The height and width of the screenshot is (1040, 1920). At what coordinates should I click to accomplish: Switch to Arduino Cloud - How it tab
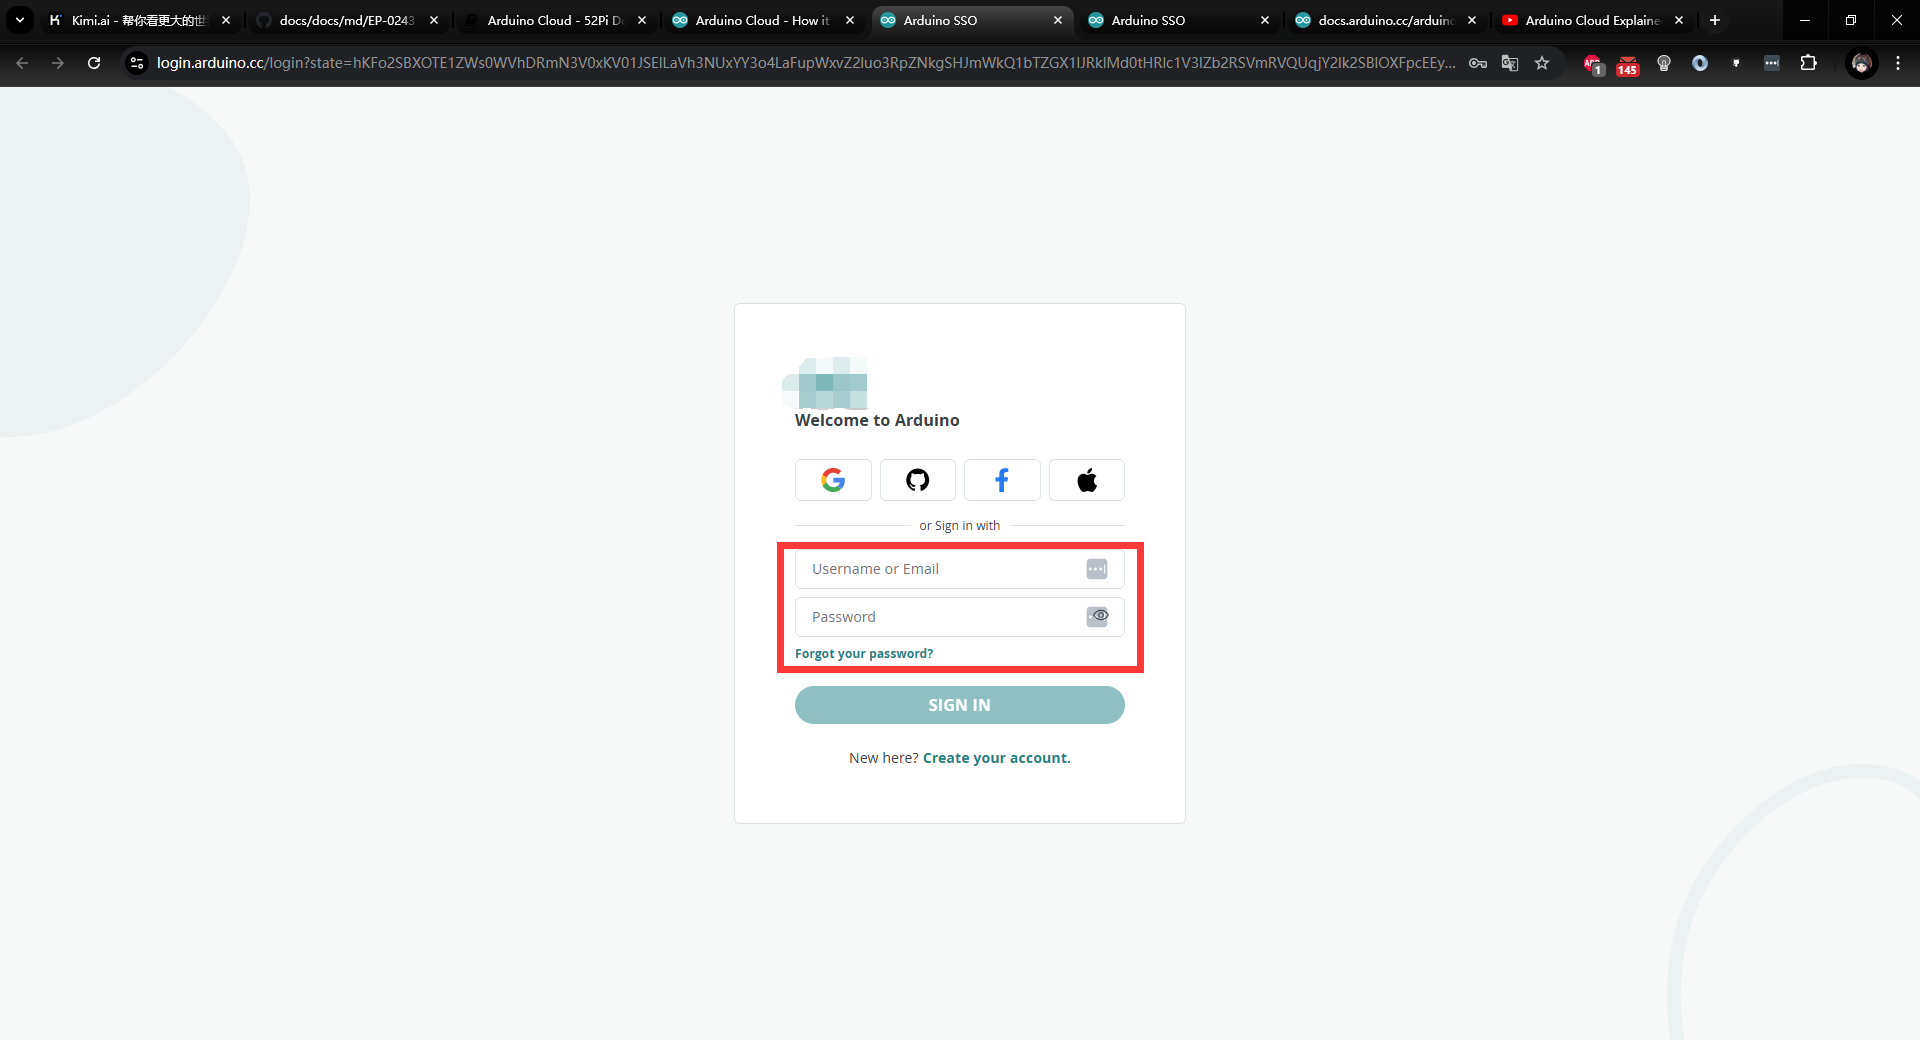click(762, 20)
